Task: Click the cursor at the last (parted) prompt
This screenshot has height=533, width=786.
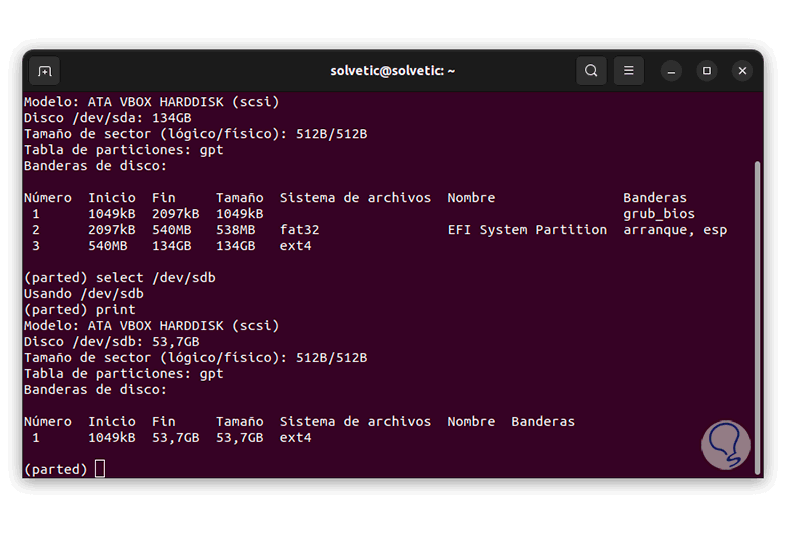Action: pyautogui.click(x=100, y=469)
